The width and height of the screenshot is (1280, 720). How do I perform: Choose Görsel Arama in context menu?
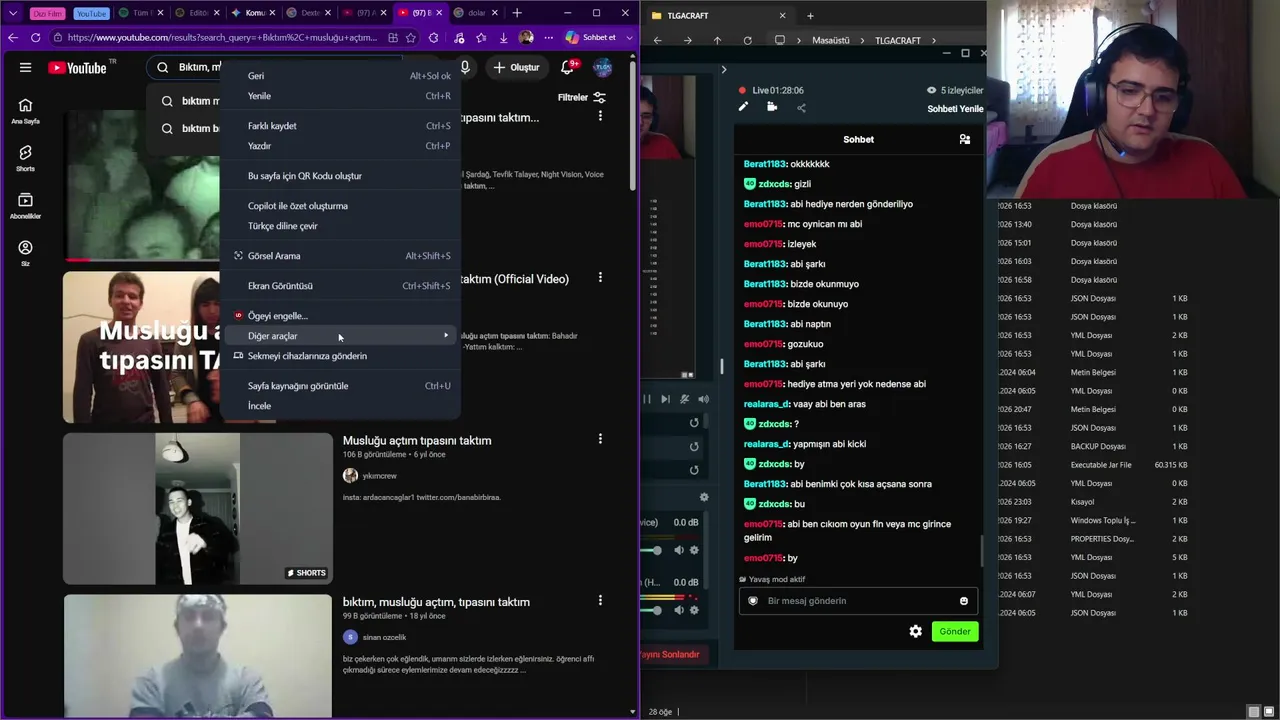340,256
